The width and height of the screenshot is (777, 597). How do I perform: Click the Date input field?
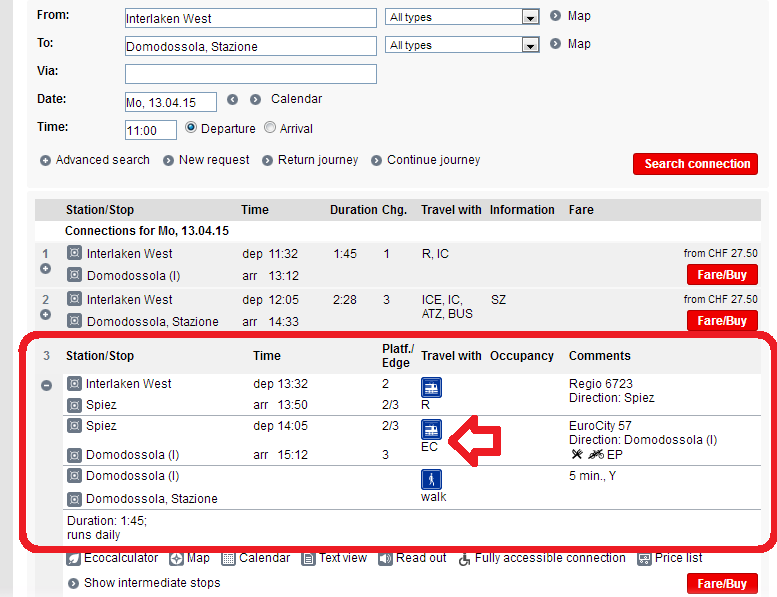pyautogui.click(x=170, y=102)
